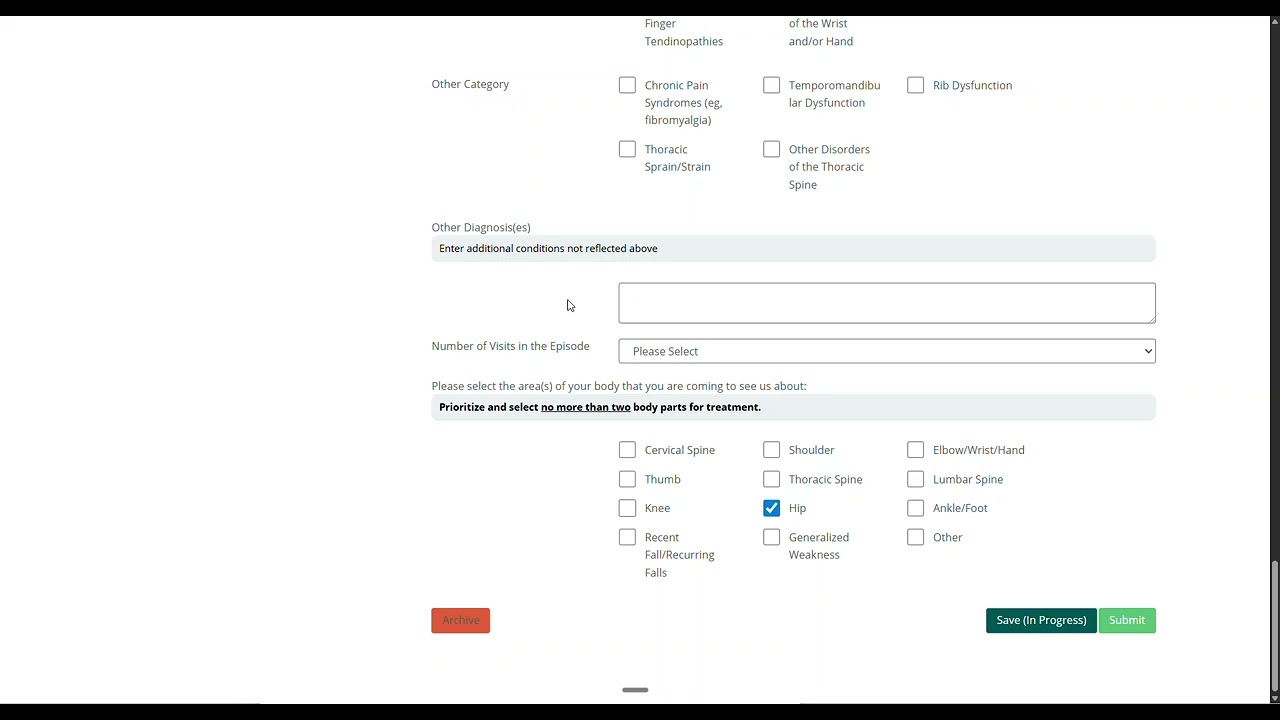Image resolution: width=1280 pixels, height=720 pixels.
Task: Tick the Knee checkbox
Action: point(627,508)
